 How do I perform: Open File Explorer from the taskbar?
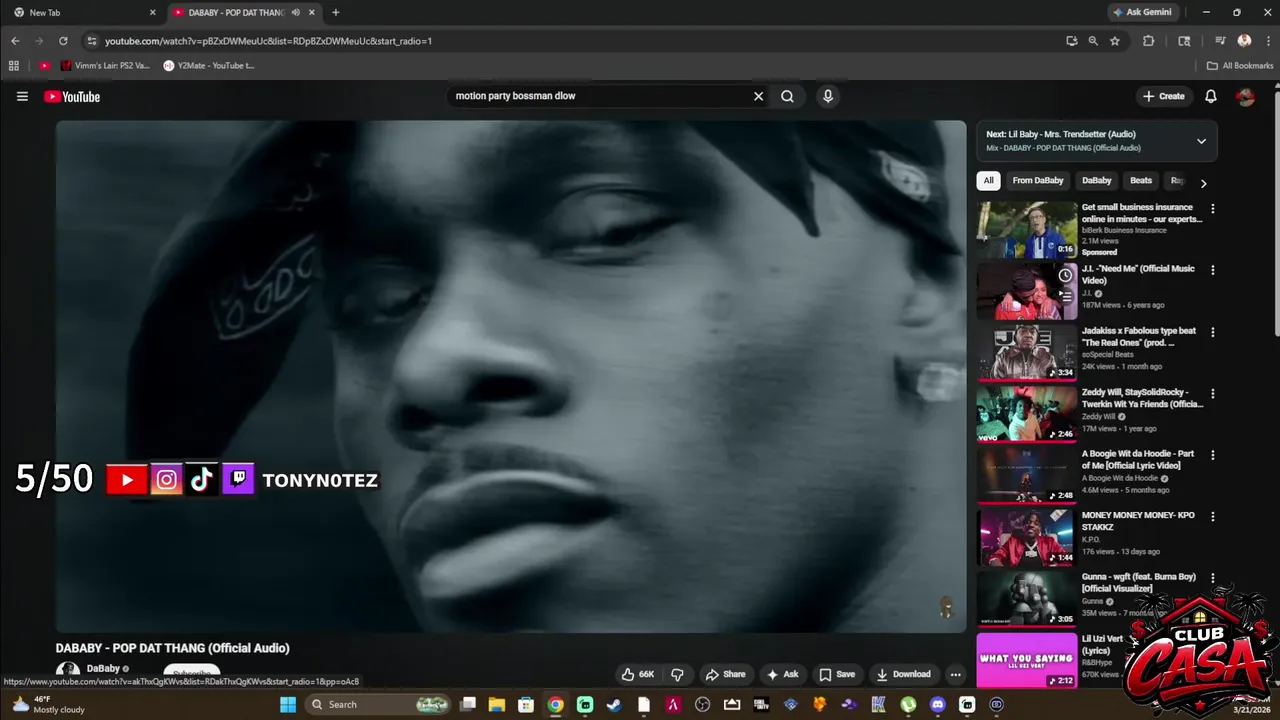[x=497, y=704]
